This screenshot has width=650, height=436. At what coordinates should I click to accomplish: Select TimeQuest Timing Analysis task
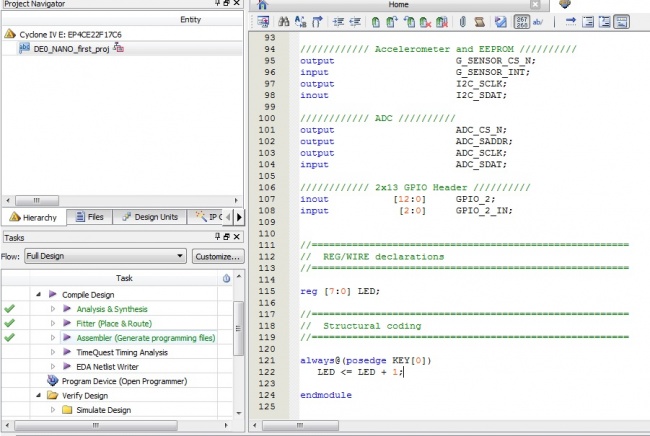pyautogui.click(x=122, y=353)
